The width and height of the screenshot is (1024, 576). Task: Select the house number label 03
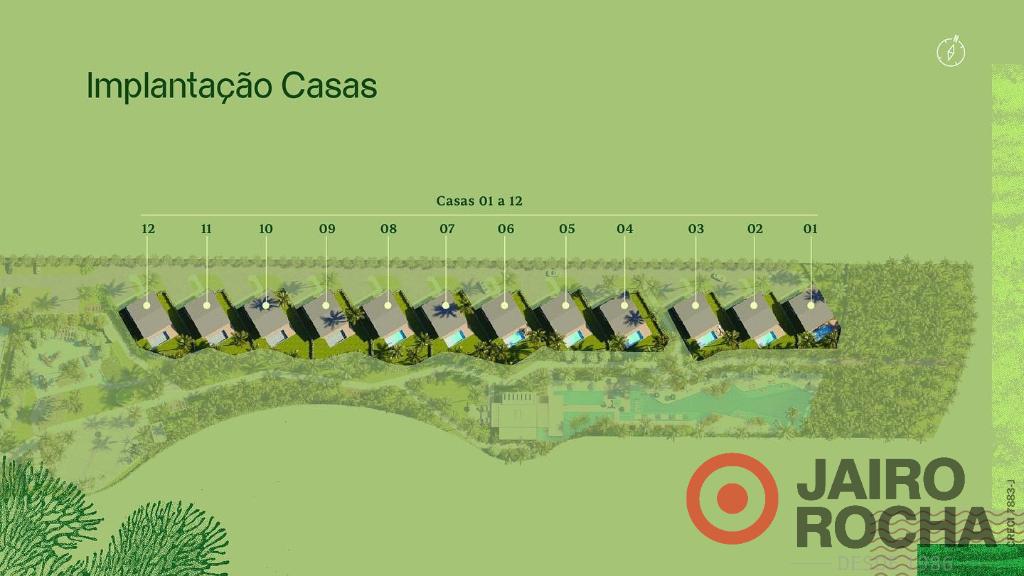tap(696, 229)
